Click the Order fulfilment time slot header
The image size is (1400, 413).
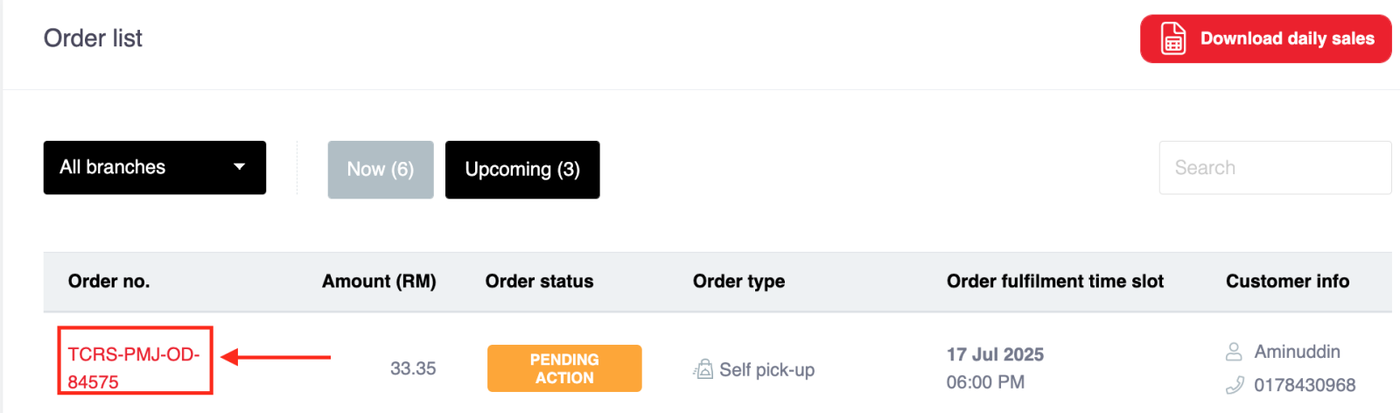coord(1055,282)
